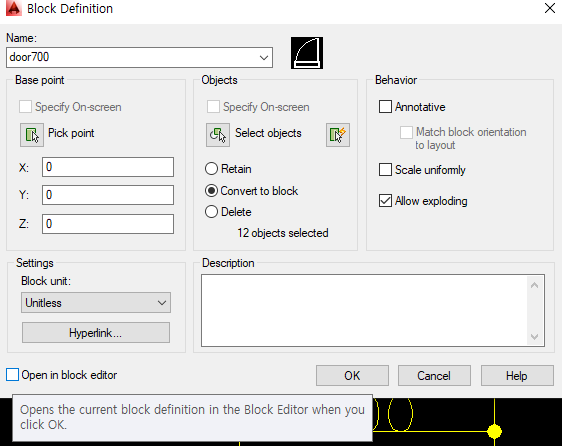Check Specify On-screen under Base point
The image size is (562, 446).
25,107
